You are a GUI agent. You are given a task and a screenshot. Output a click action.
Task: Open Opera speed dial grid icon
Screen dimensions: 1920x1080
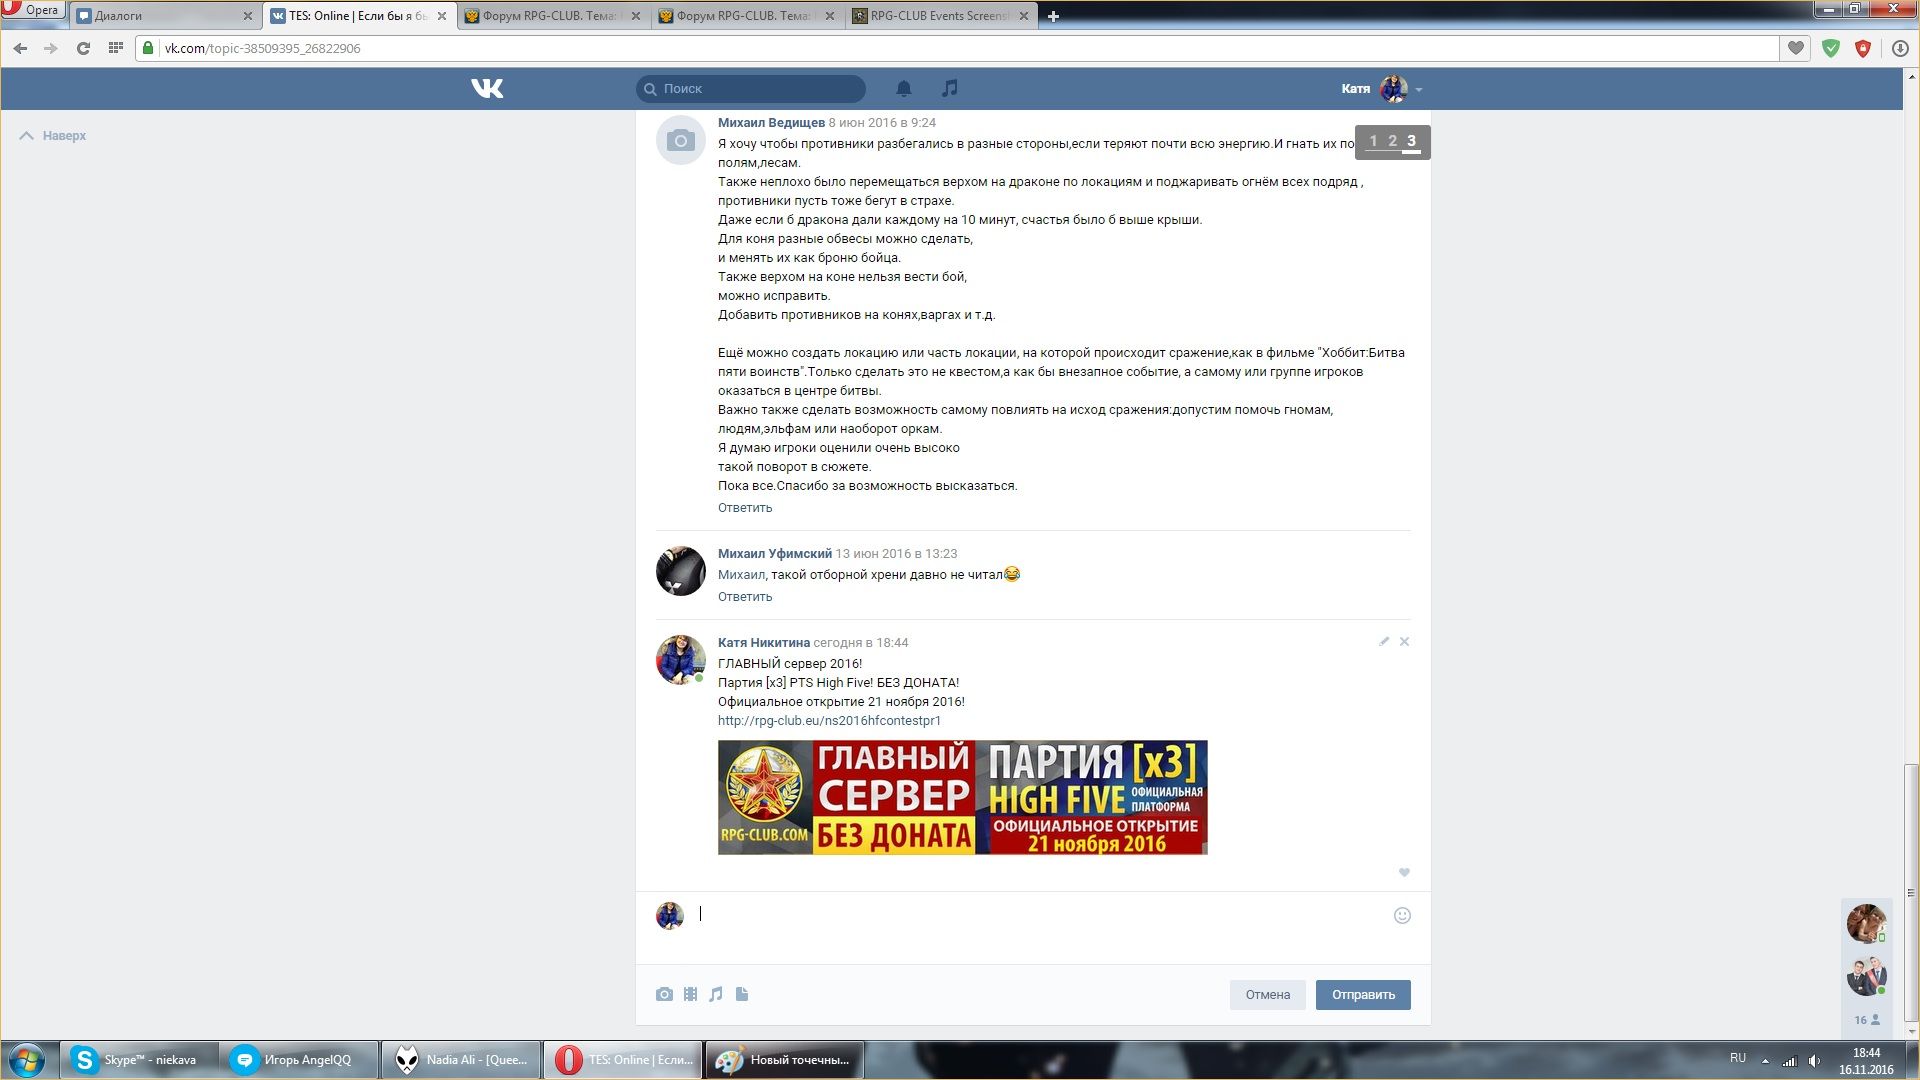tap(116, 47)
